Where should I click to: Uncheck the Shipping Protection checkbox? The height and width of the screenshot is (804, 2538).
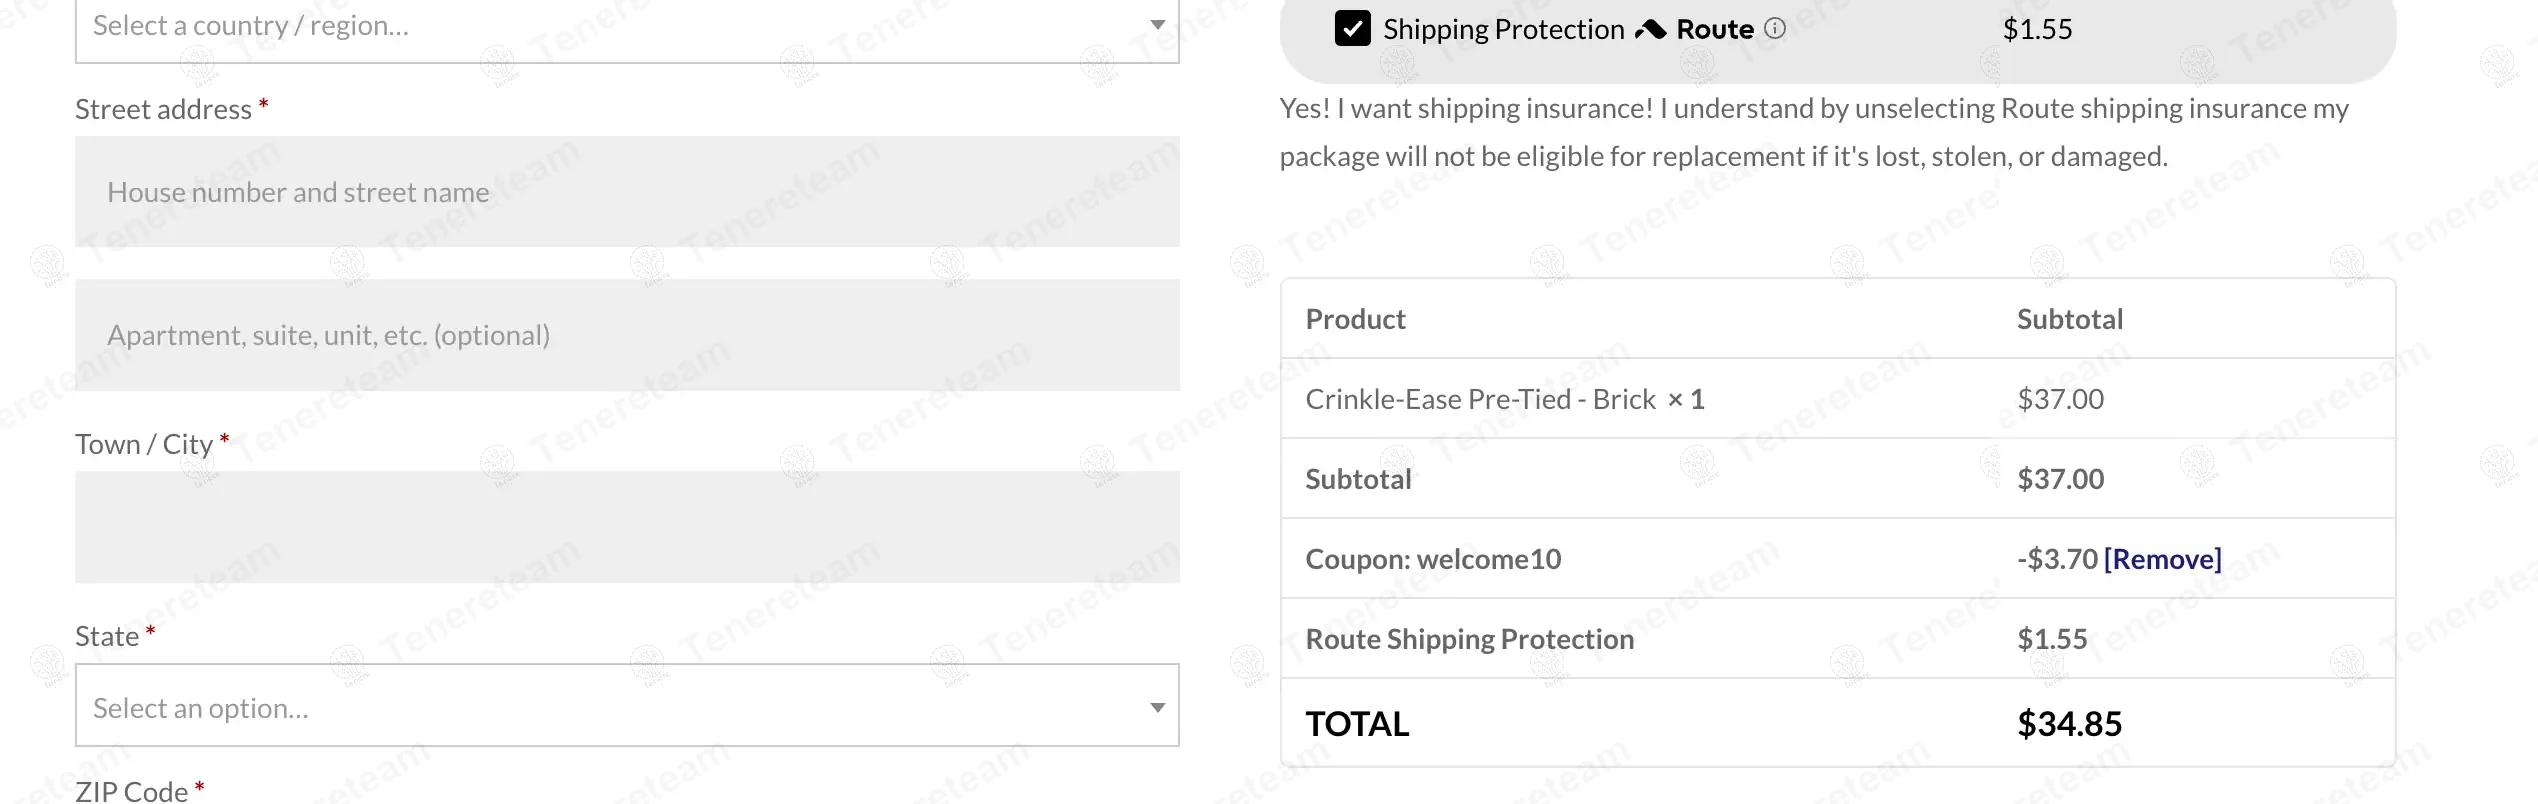(1352, 29)
